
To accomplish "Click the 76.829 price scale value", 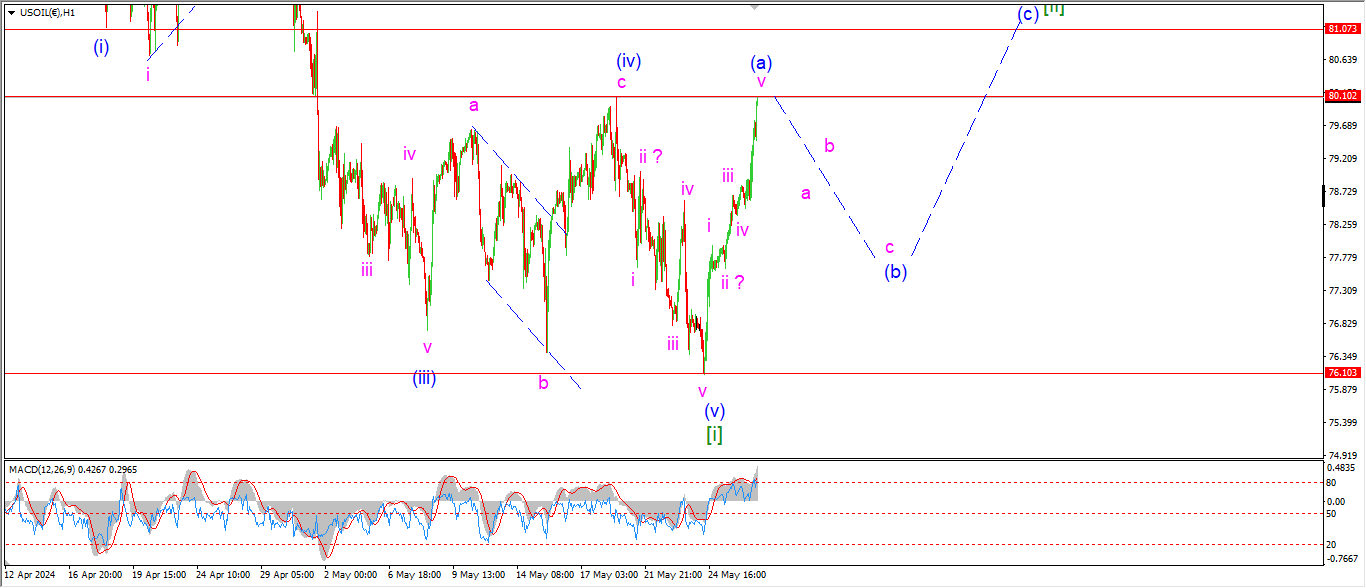I will coord(1341,323).
